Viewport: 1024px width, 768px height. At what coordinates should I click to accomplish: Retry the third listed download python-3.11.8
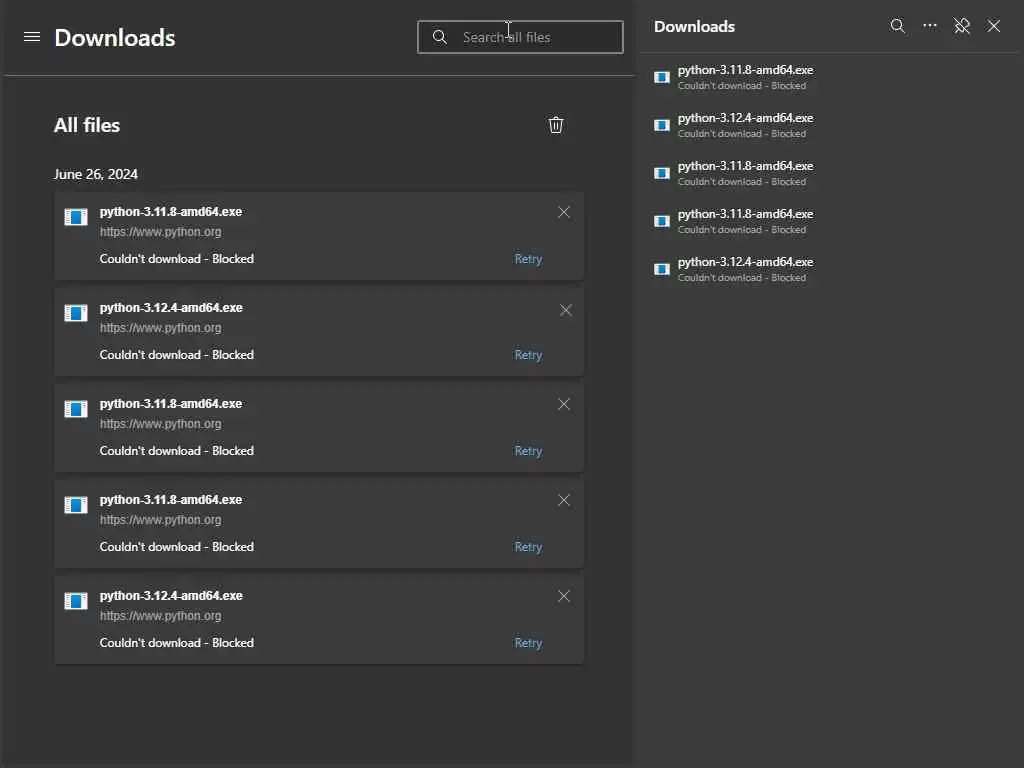(528, 451)
